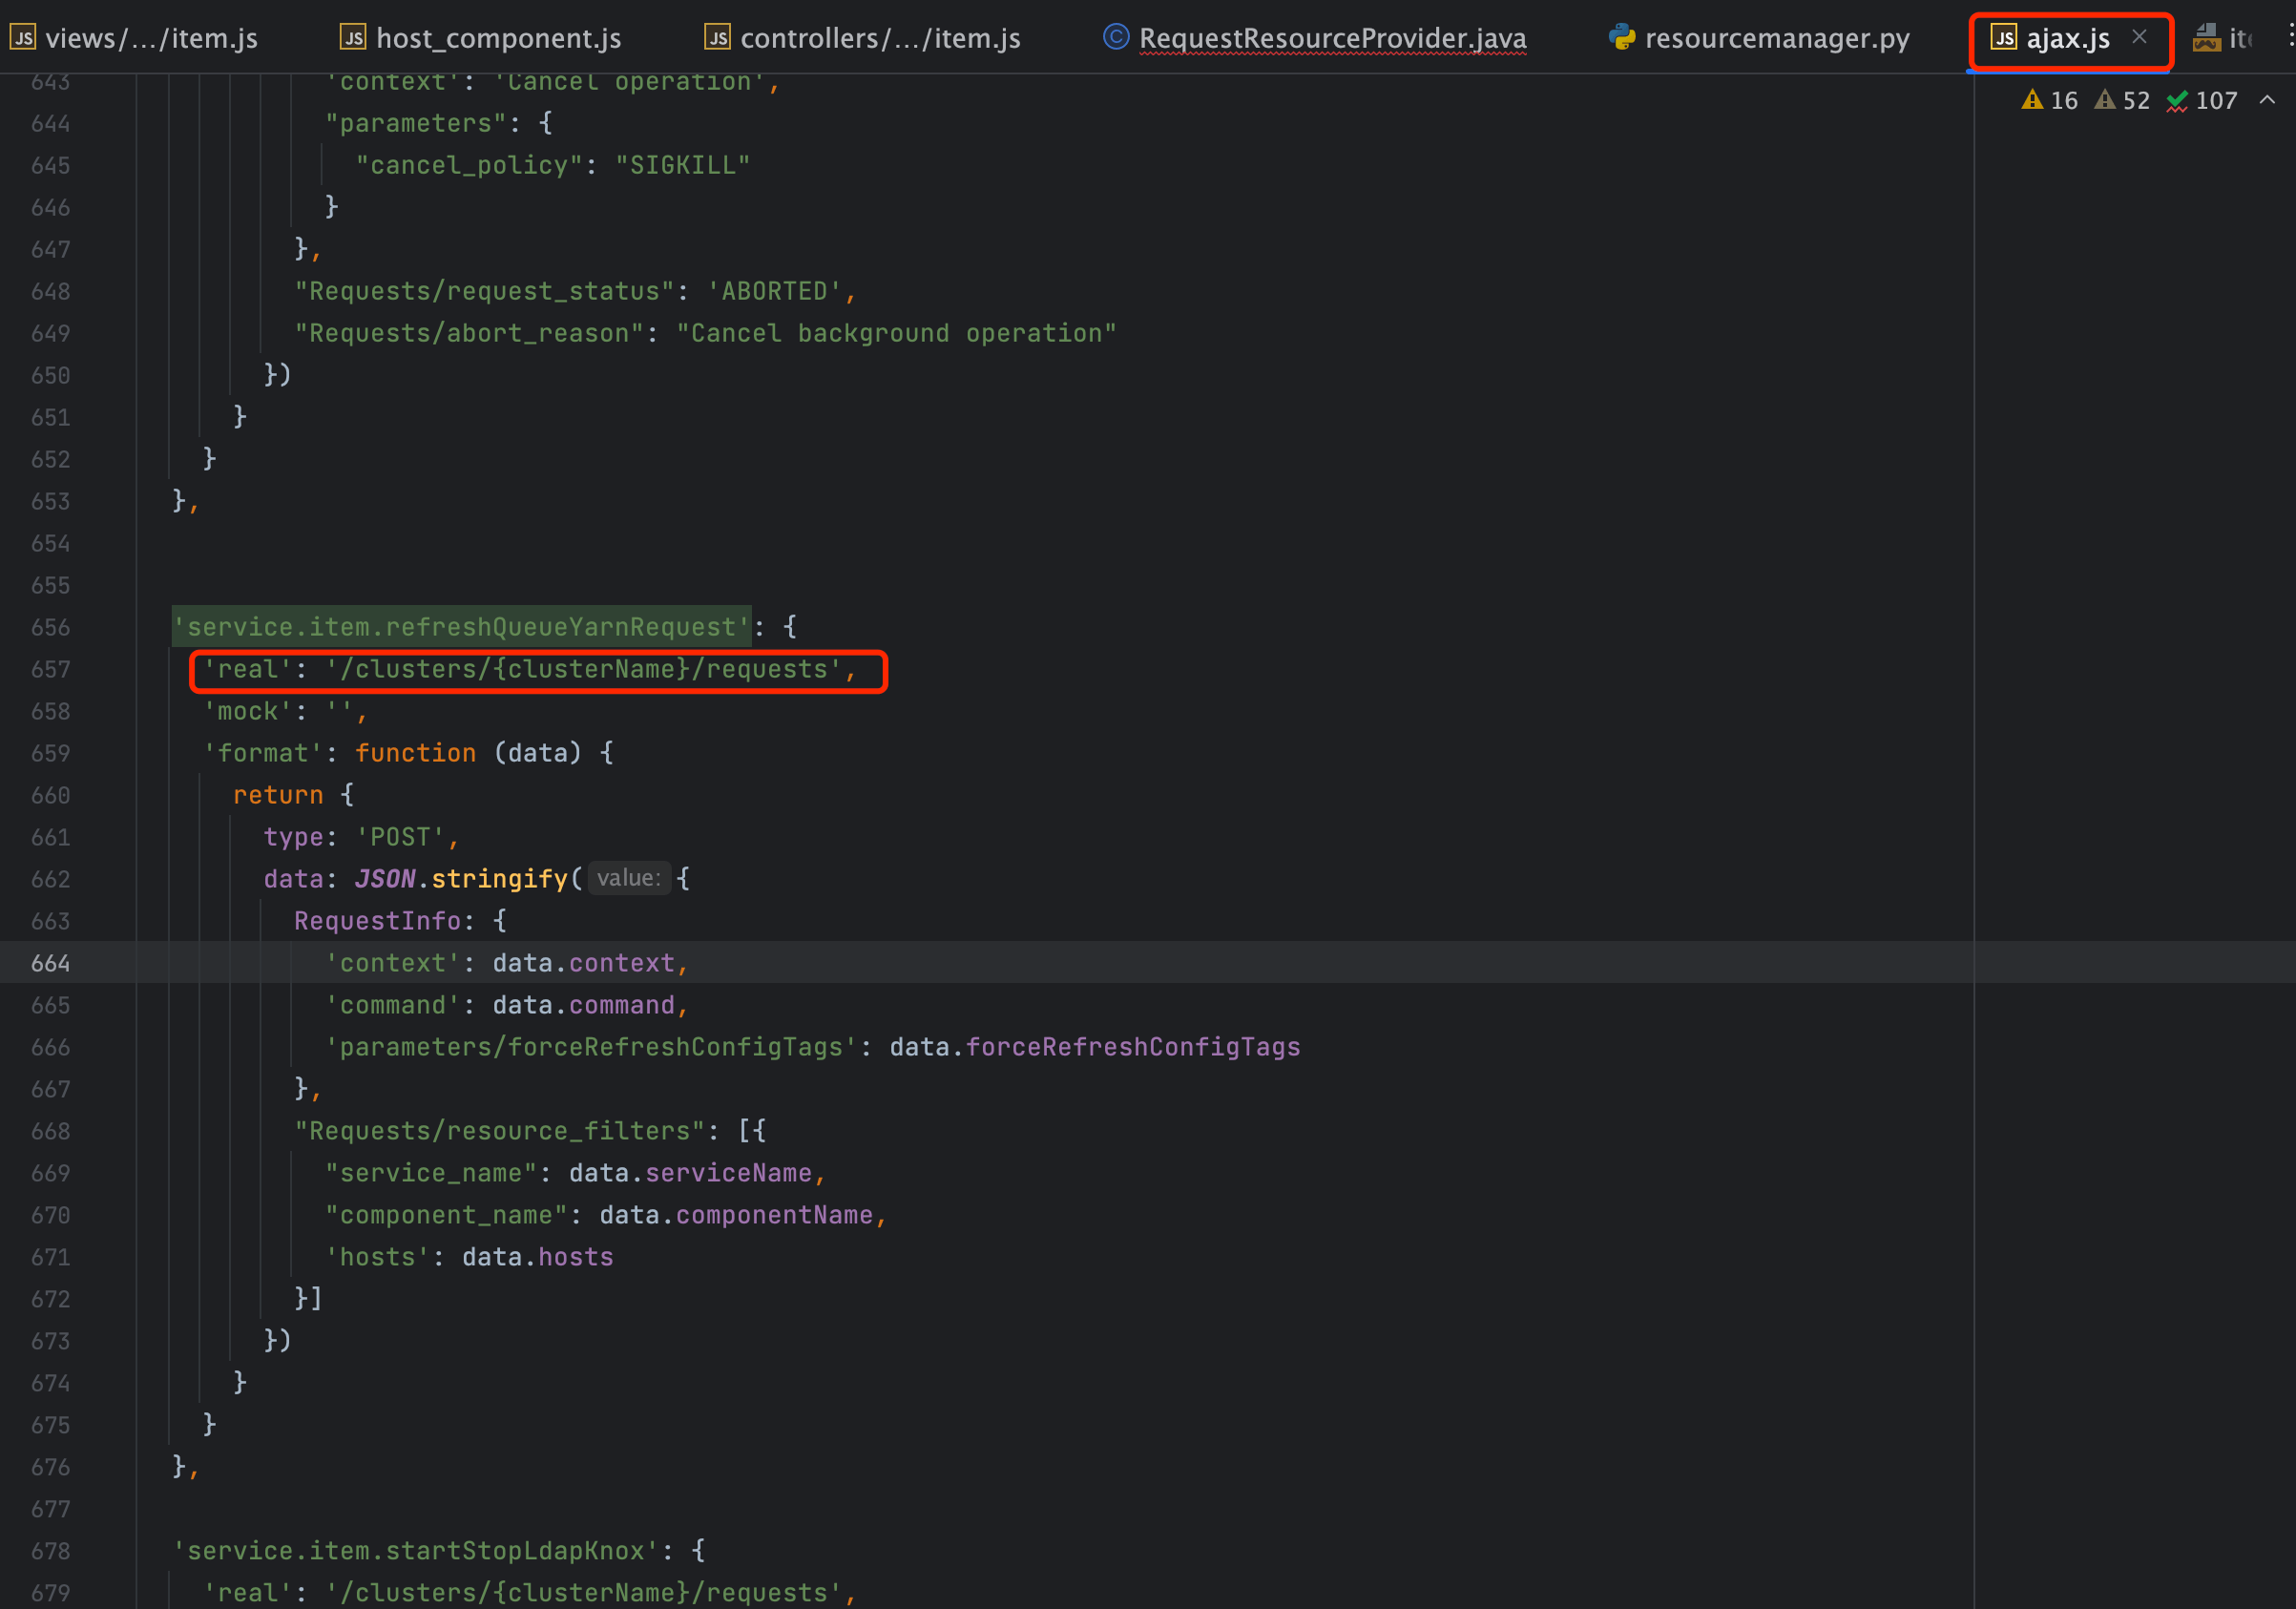Click "Requests/abort_reason" key on line 649
The height and width of the screenshot is (1609, 2296).
coord(468,333)
